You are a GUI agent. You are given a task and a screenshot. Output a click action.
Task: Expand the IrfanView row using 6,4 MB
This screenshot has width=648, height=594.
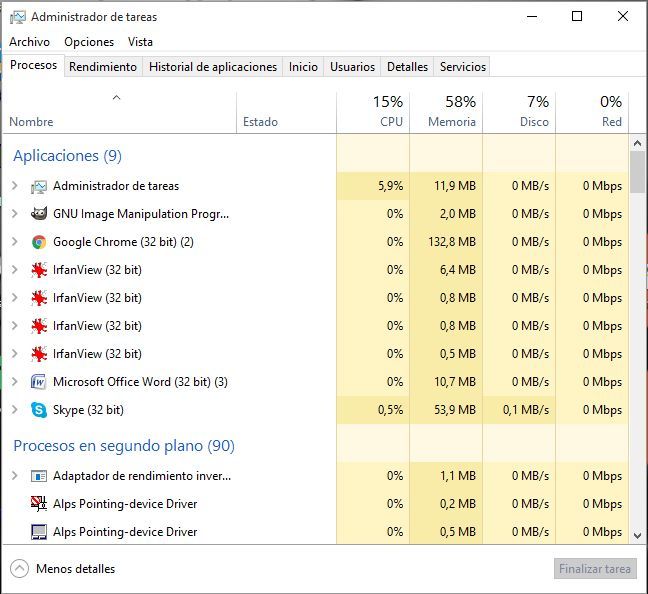[x=14, y=270]
